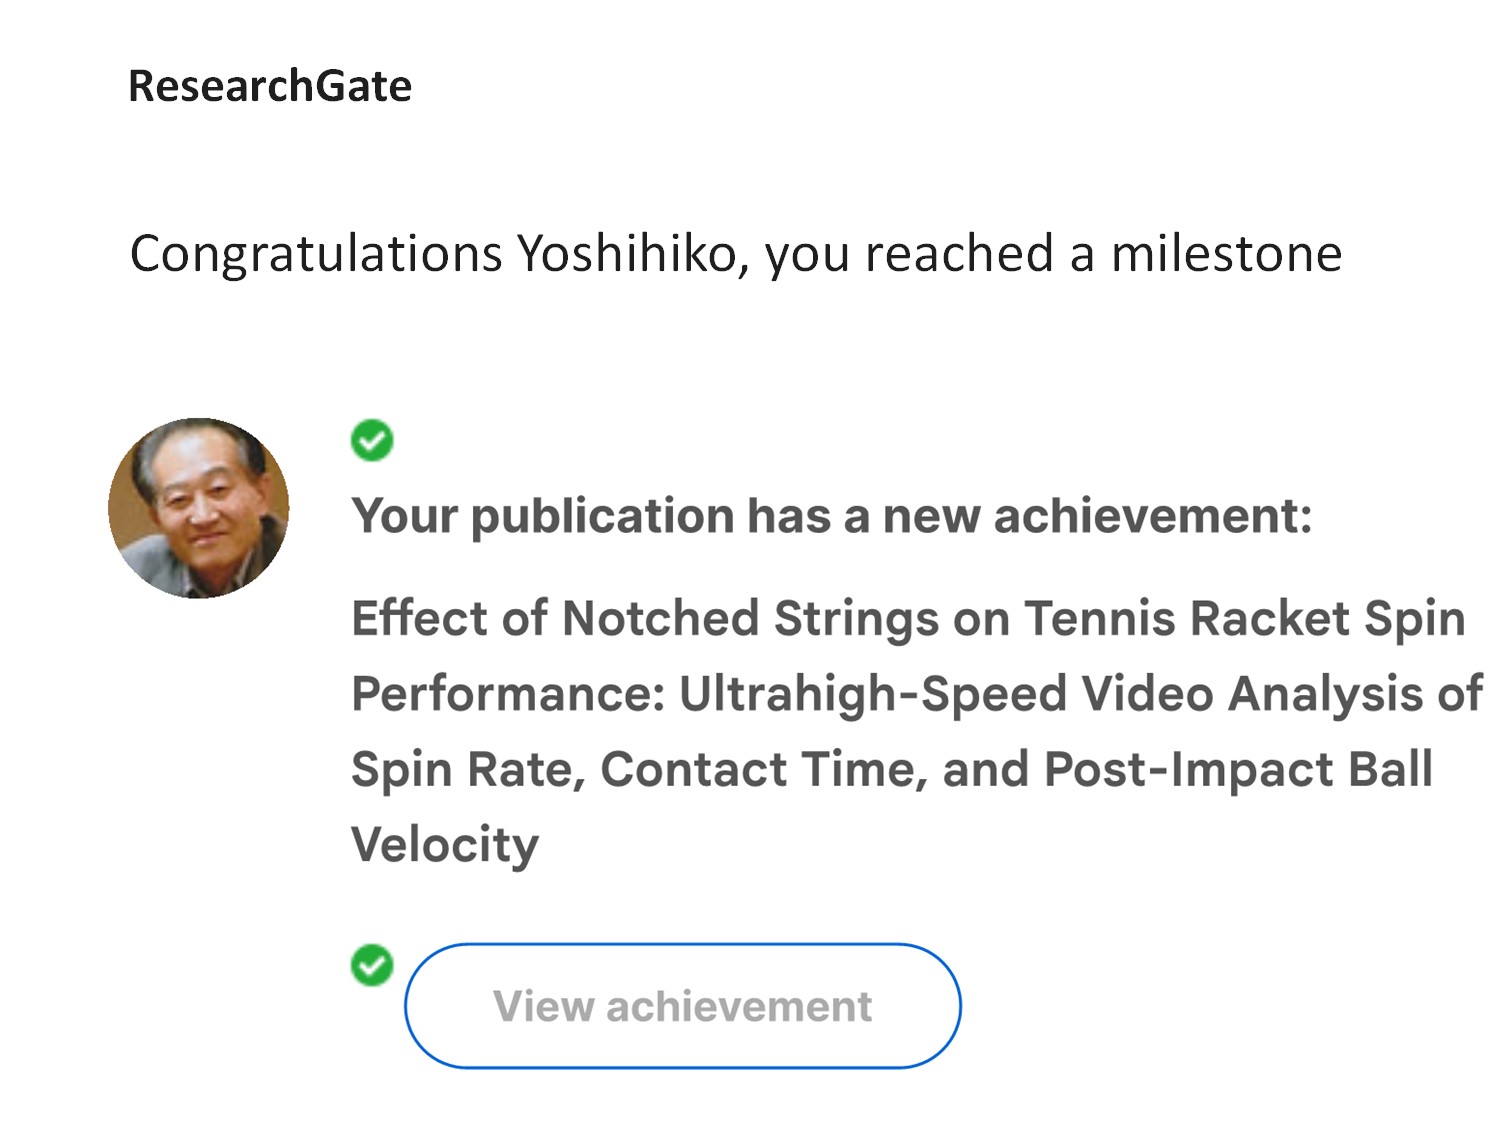Click the word "Velocity" ending the title
The width and height of the screenshot is (1500, 1125).
click(x=445, y=846)
